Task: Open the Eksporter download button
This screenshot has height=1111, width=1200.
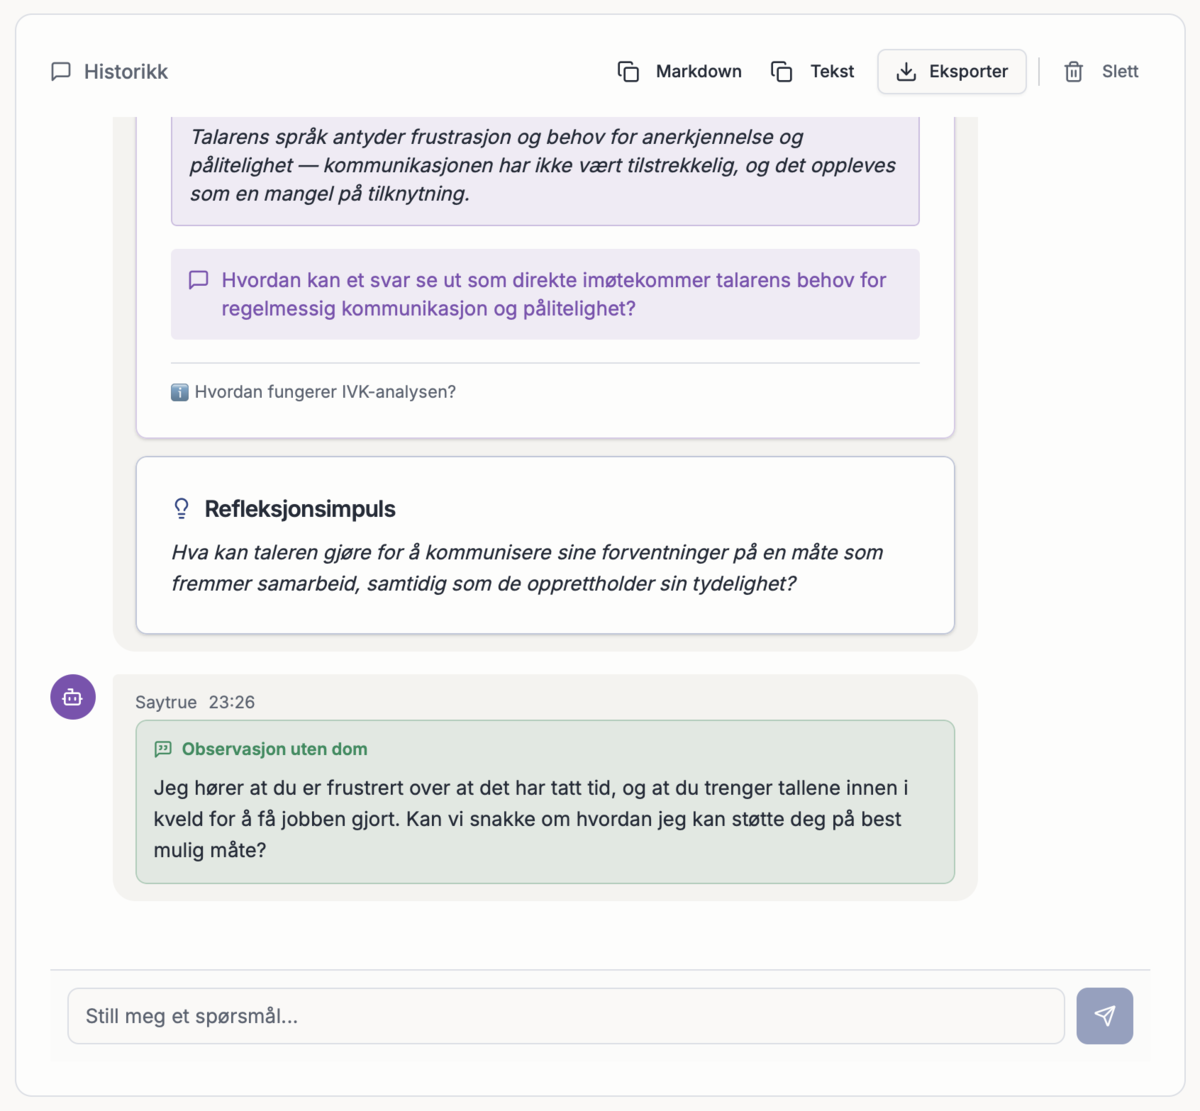Action: [x=952, y=72]
